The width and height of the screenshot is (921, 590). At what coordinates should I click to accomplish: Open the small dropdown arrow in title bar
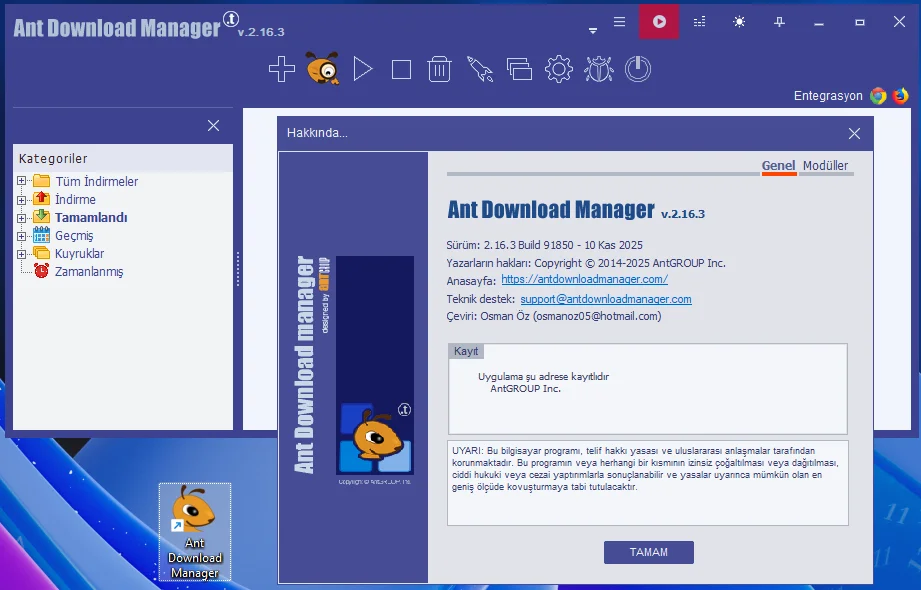pyautogui.click(x=593, y=31)
